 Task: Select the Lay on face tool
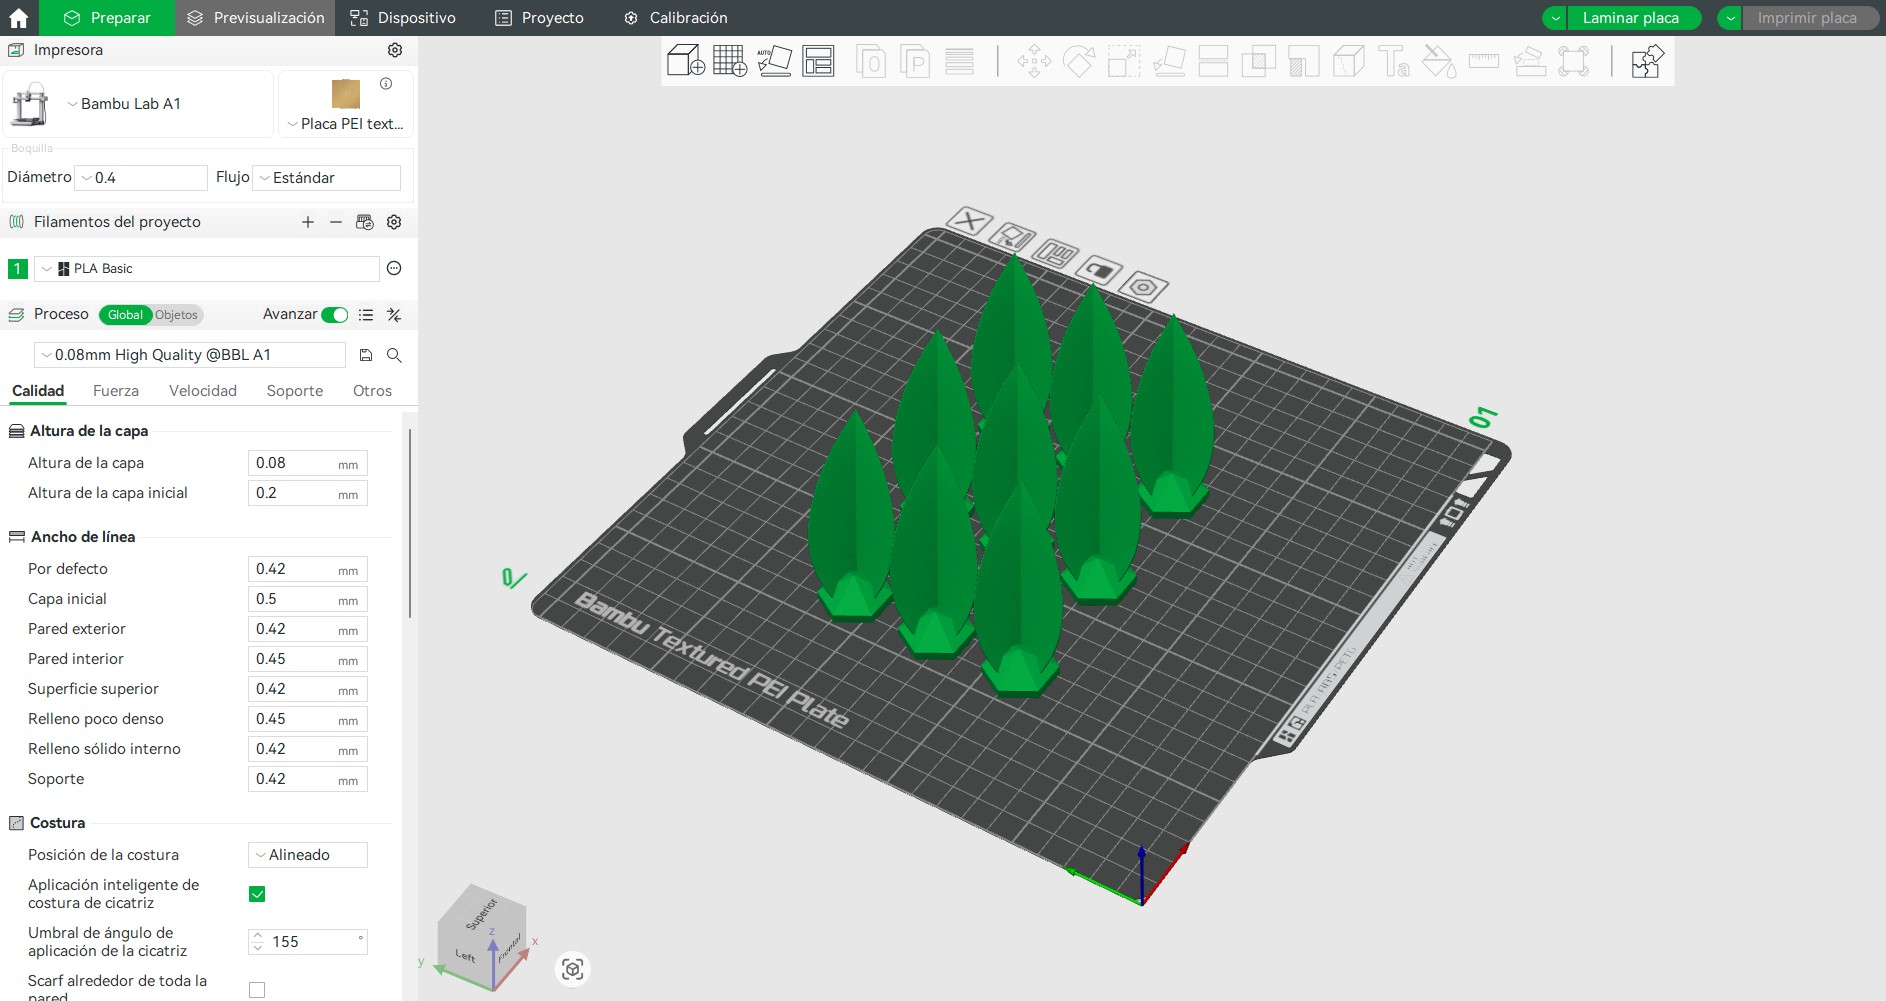pyautogui.click(x=1169, y=62)
